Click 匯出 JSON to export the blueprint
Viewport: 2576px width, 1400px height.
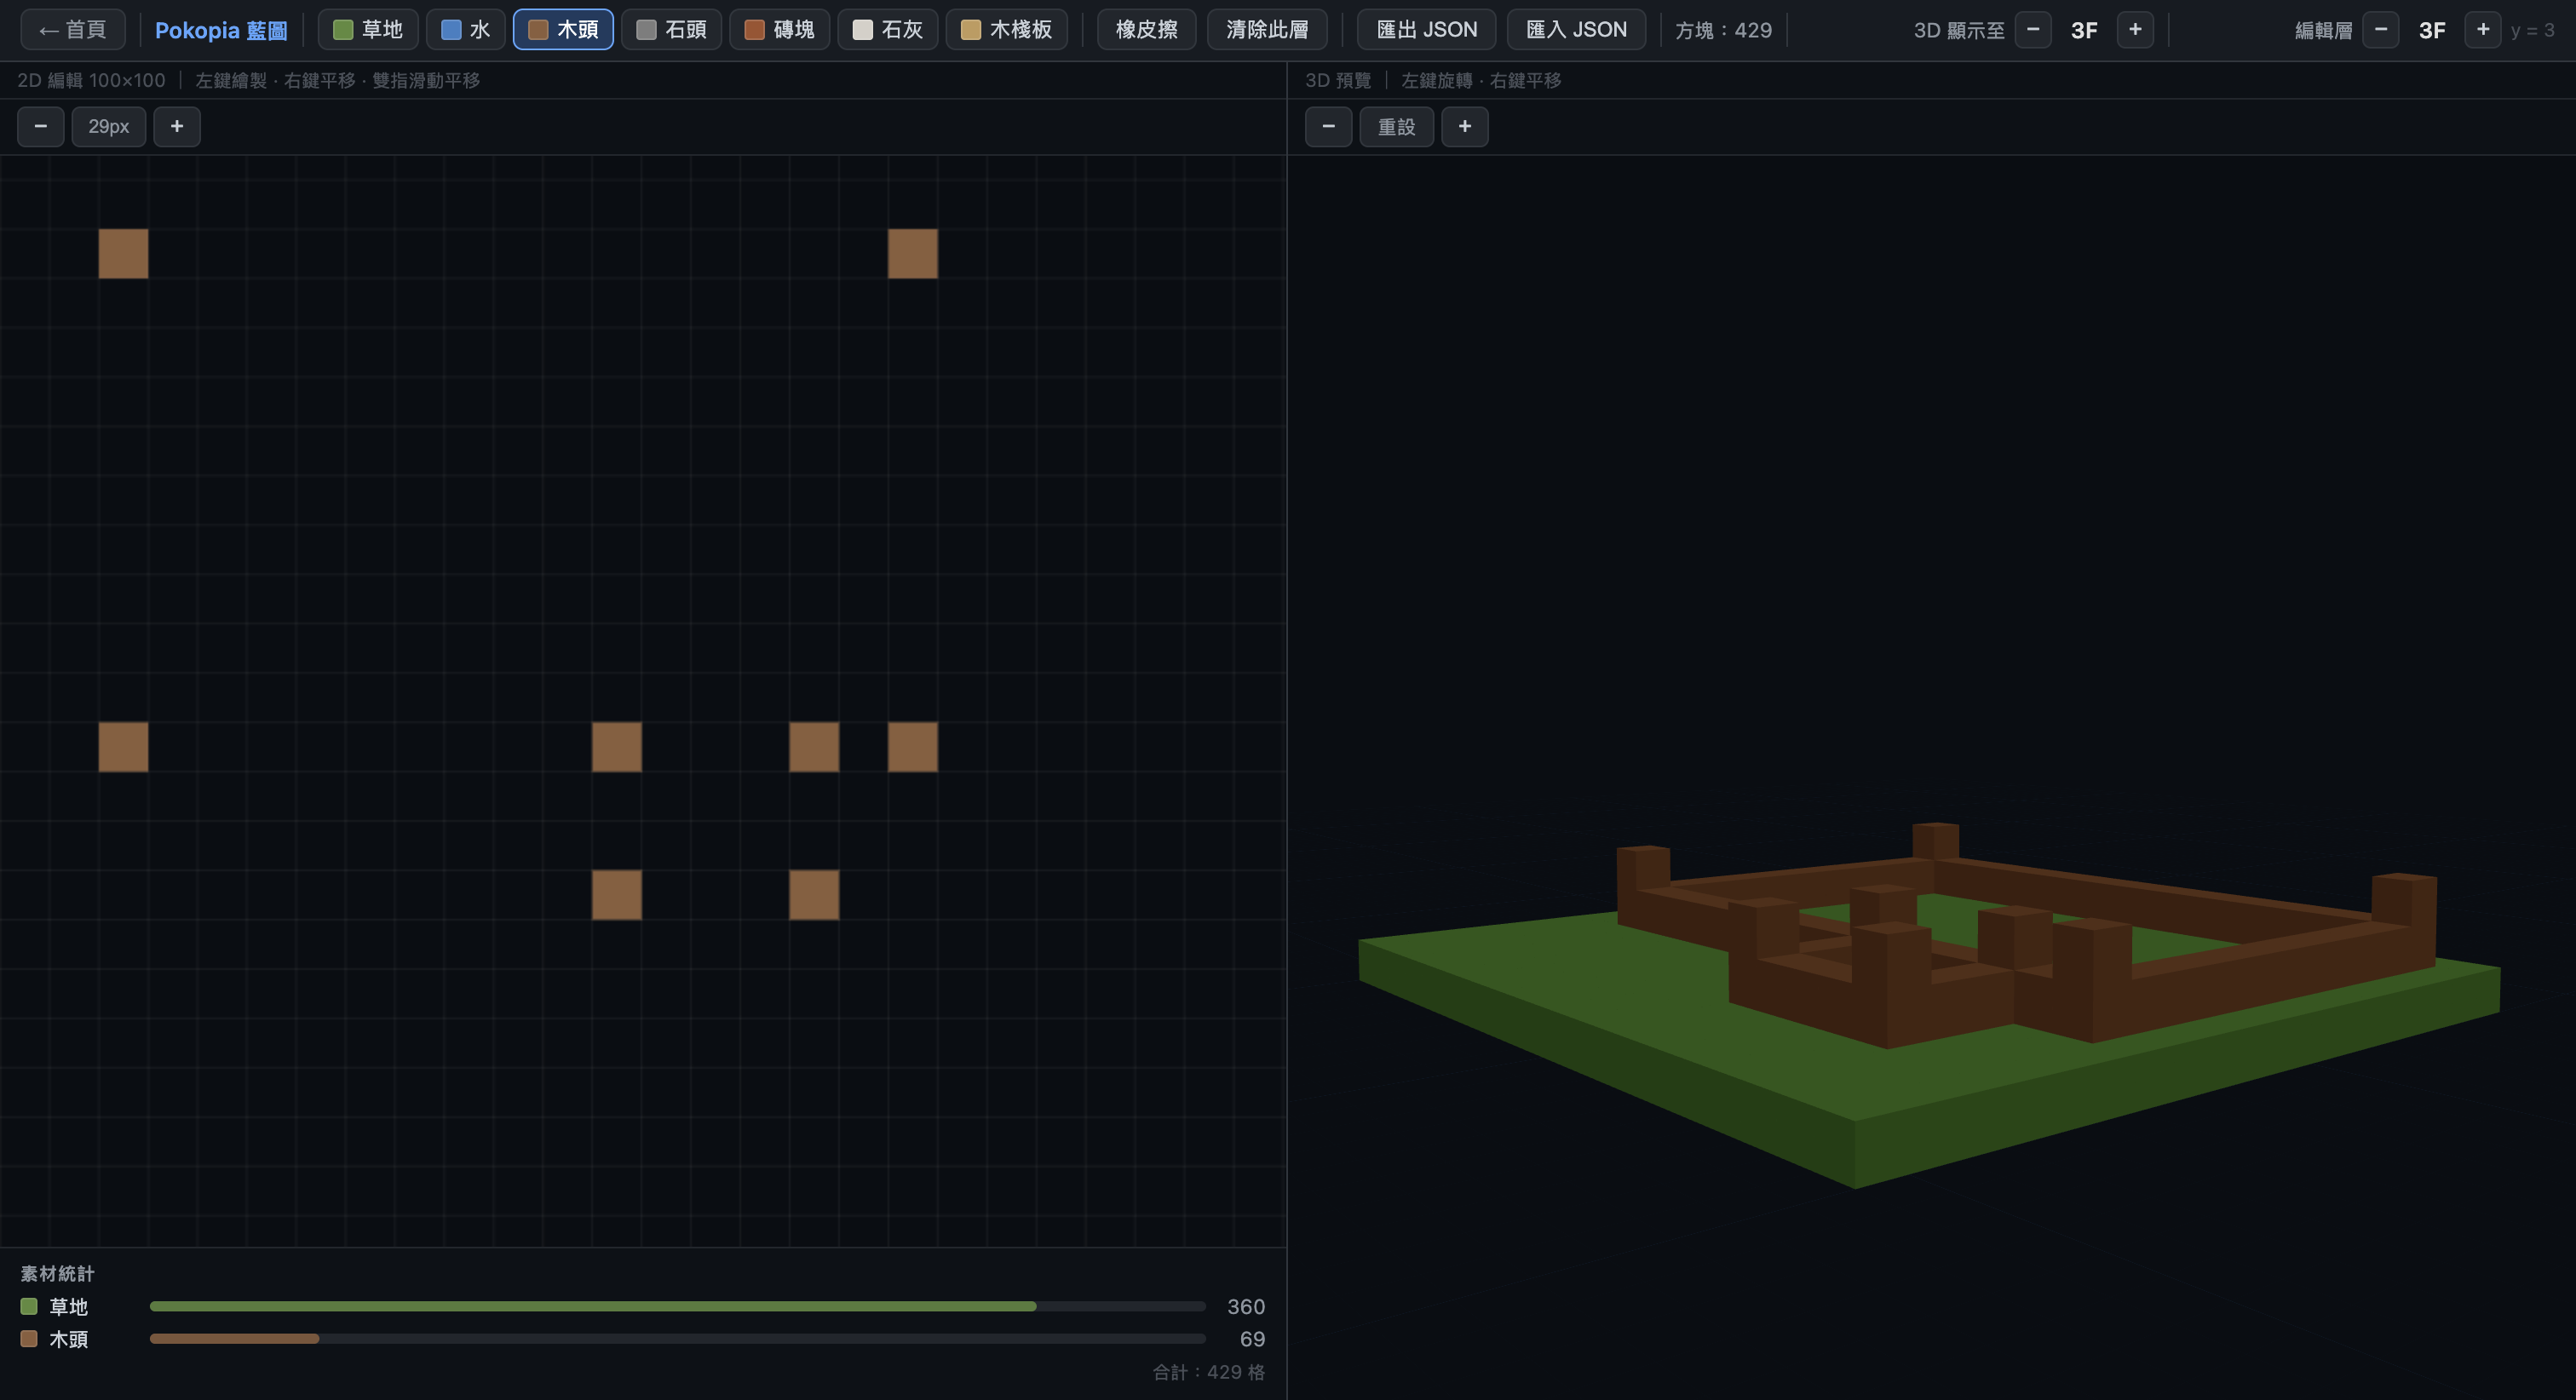pyautogui.click(x=1425, y=29)
